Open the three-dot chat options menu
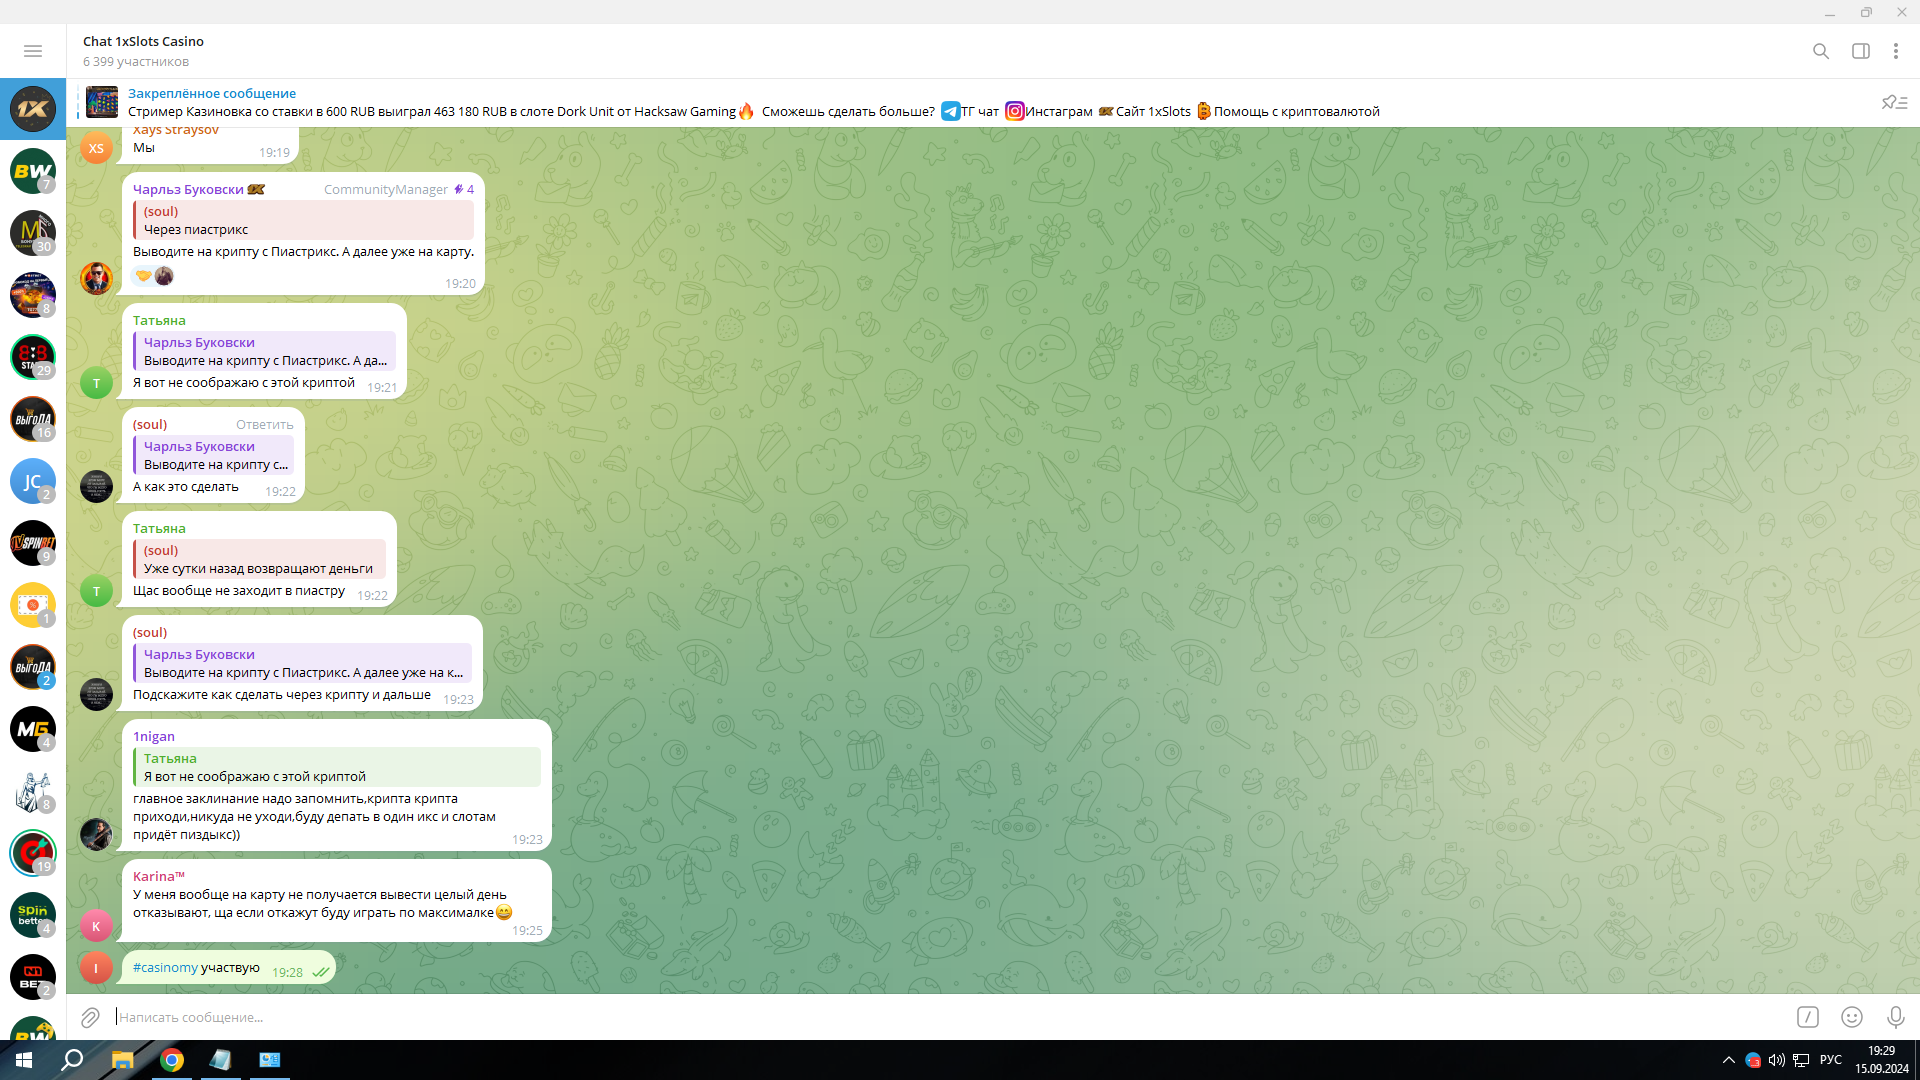Screen dimensions: 1920x1080 [1895, 51]
